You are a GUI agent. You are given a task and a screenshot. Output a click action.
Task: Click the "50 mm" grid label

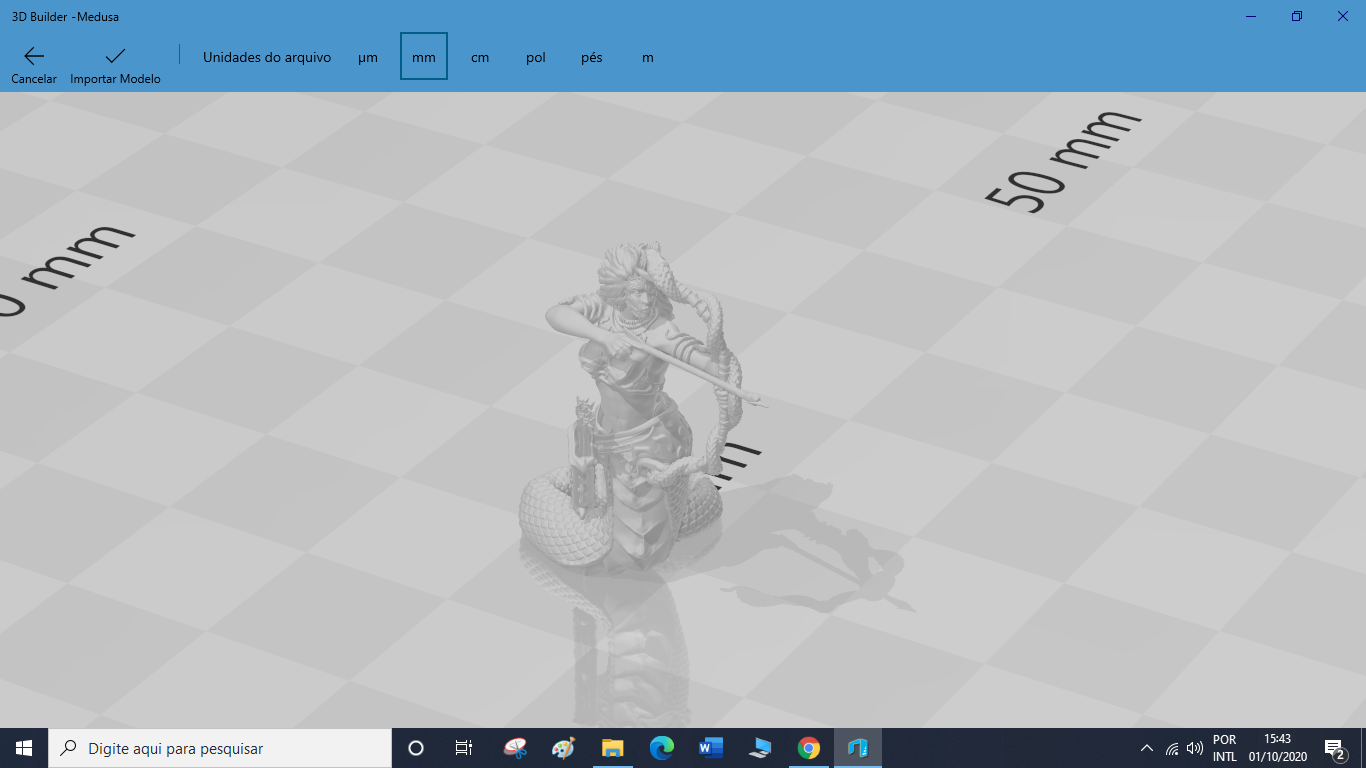pyautogui.click(x=1062, y=160)
